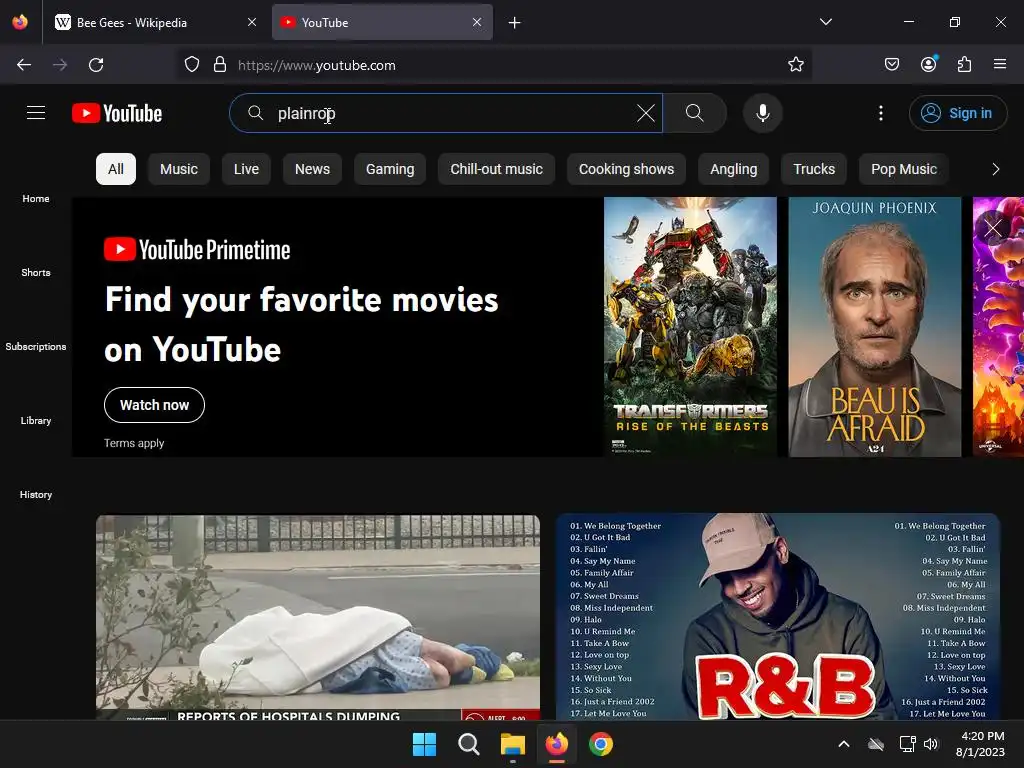Open Library in sidebar
Screen dimensions: 1024x768
pyautogui.click(x=36, y=421)
